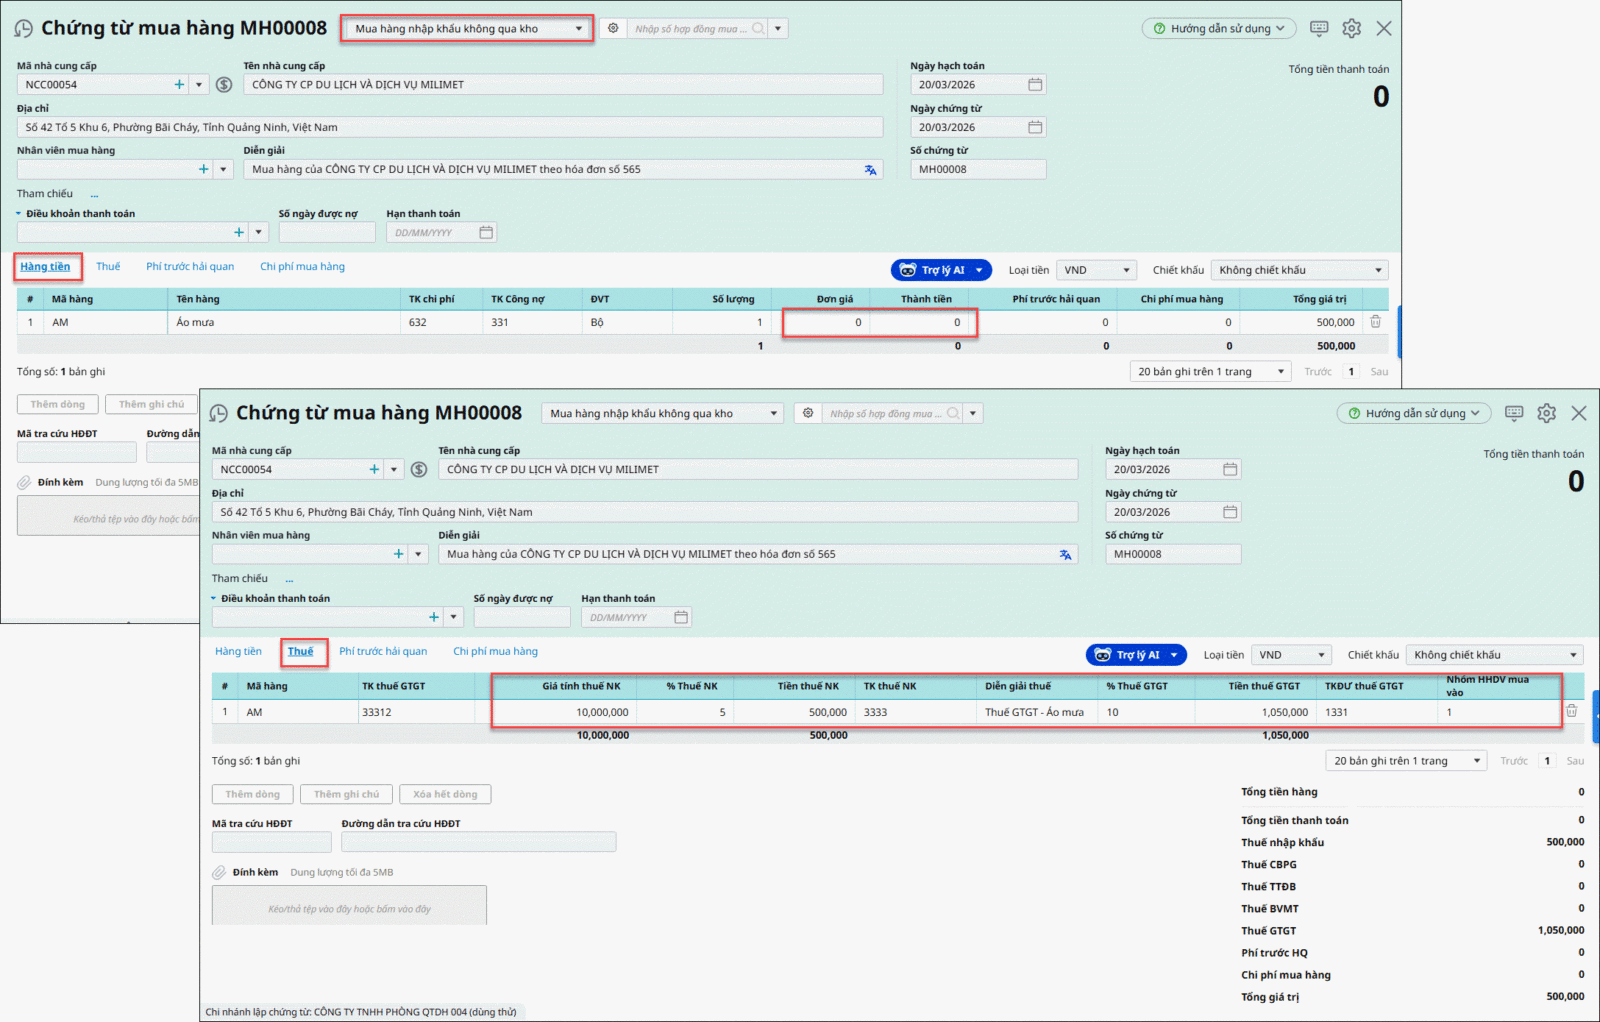Open the settings gear in front window header
This screenshot has height=1022, width=1600.
1546,413
